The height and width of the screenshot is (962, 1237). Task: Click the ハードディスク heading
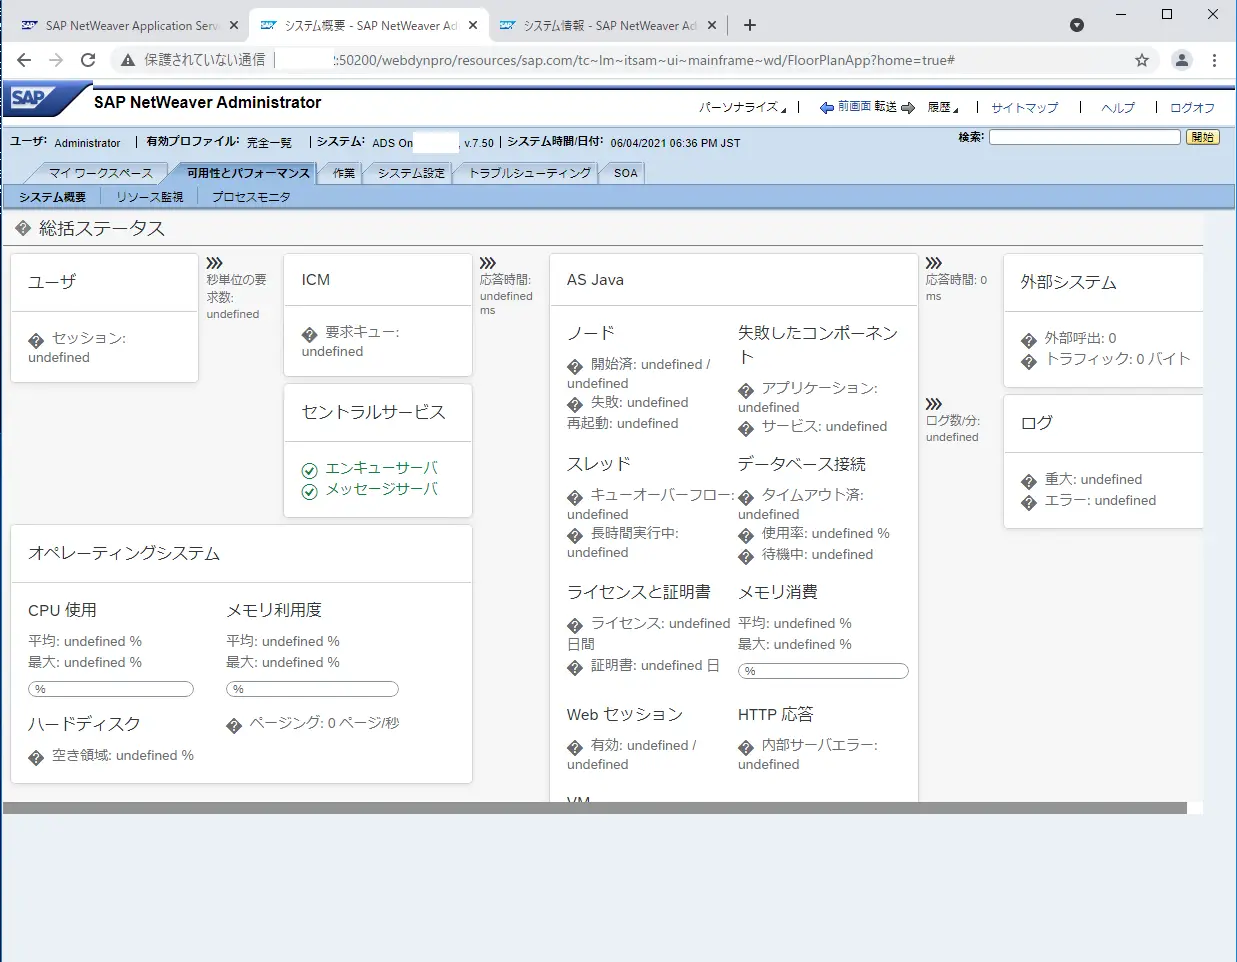(84, 724)
